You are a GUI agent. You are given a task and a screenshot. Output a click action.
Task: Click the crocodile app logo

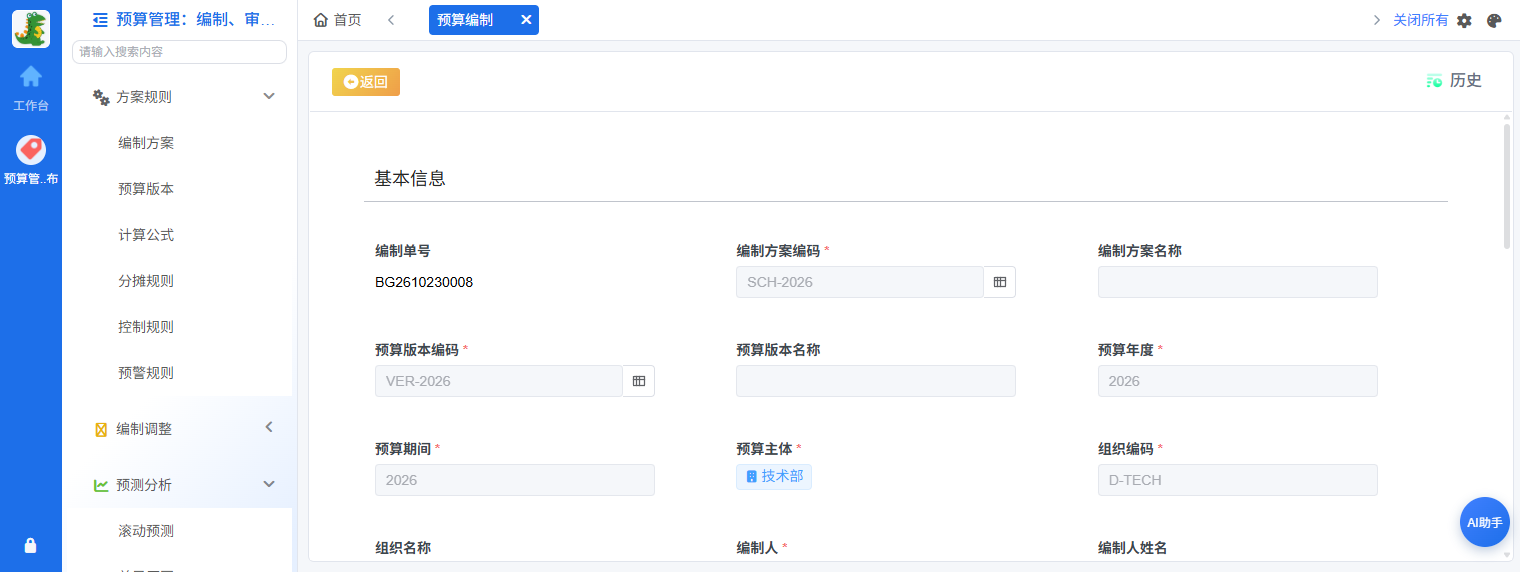[31, 28]
